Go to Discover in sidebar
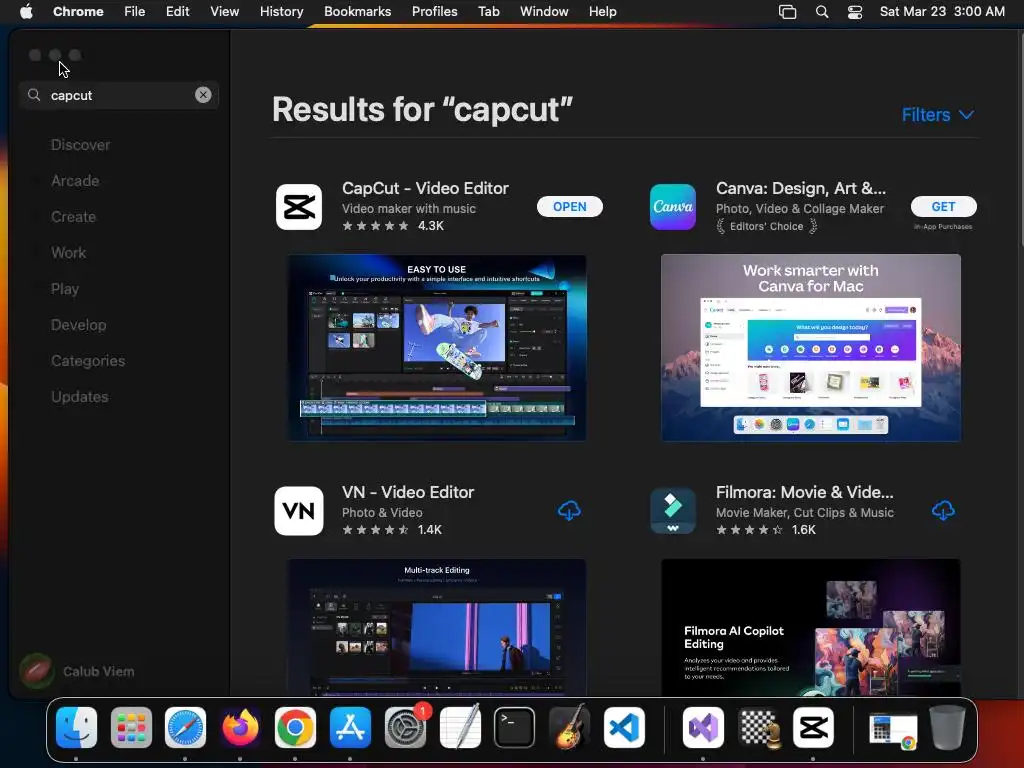 80,145
